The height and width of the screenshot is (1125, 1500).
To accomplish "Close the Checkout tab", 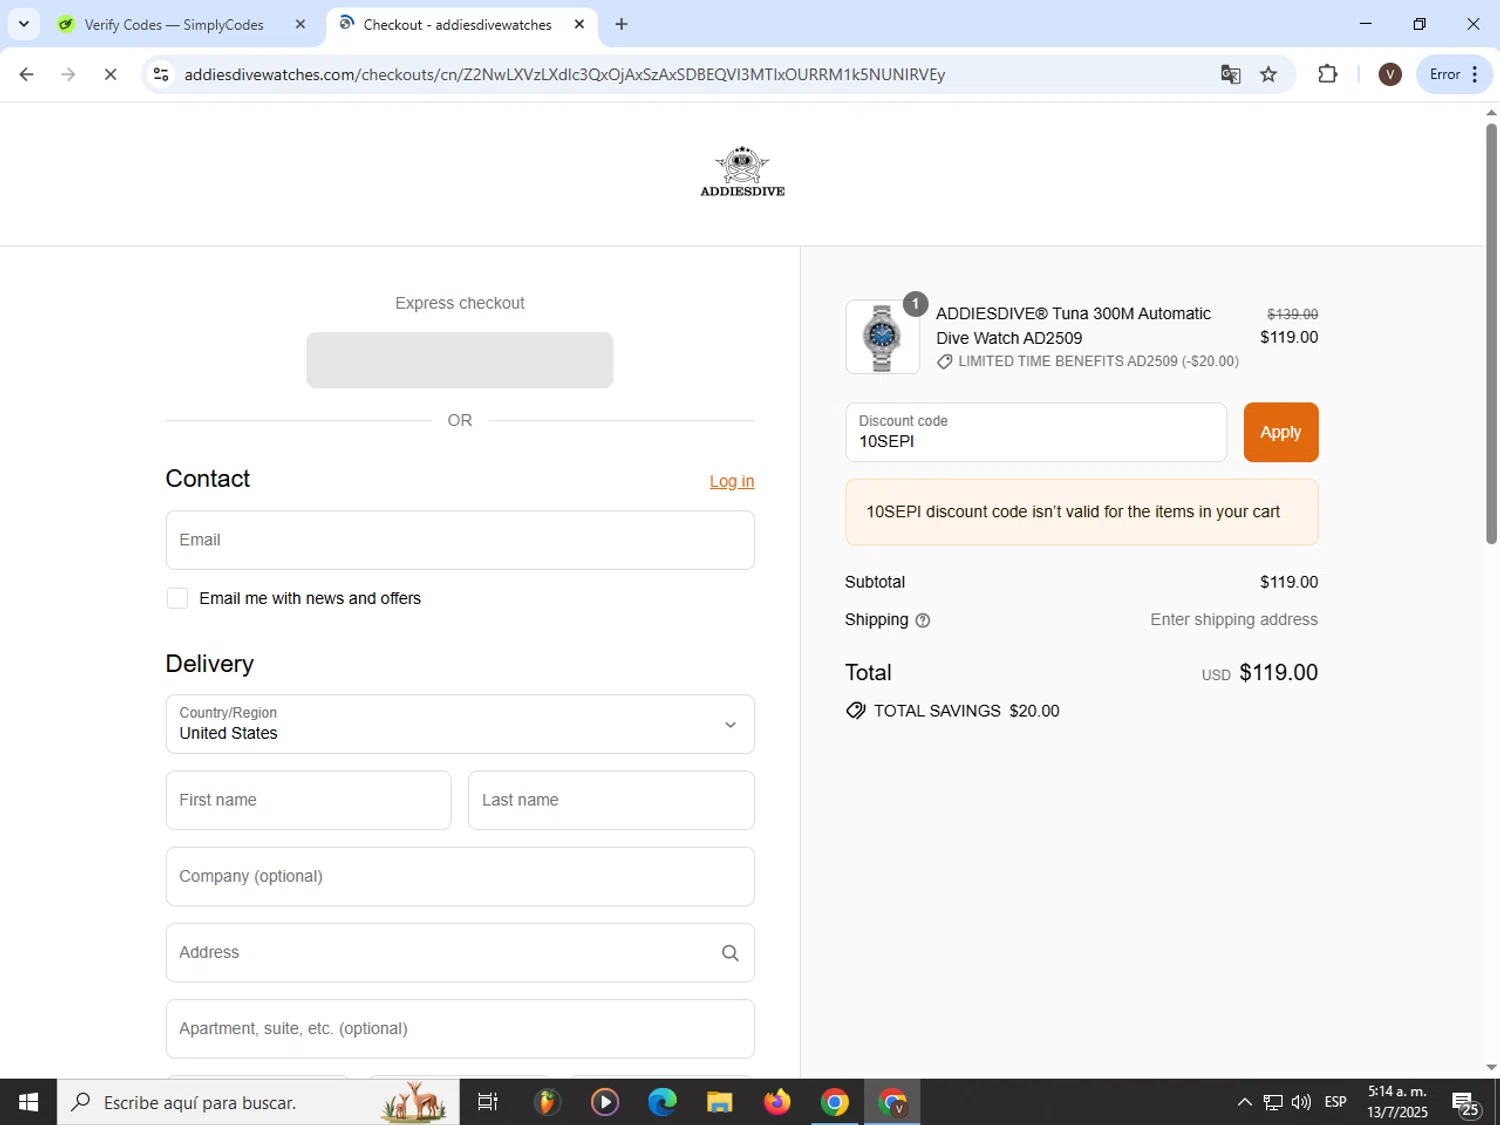I will (579, 24).
